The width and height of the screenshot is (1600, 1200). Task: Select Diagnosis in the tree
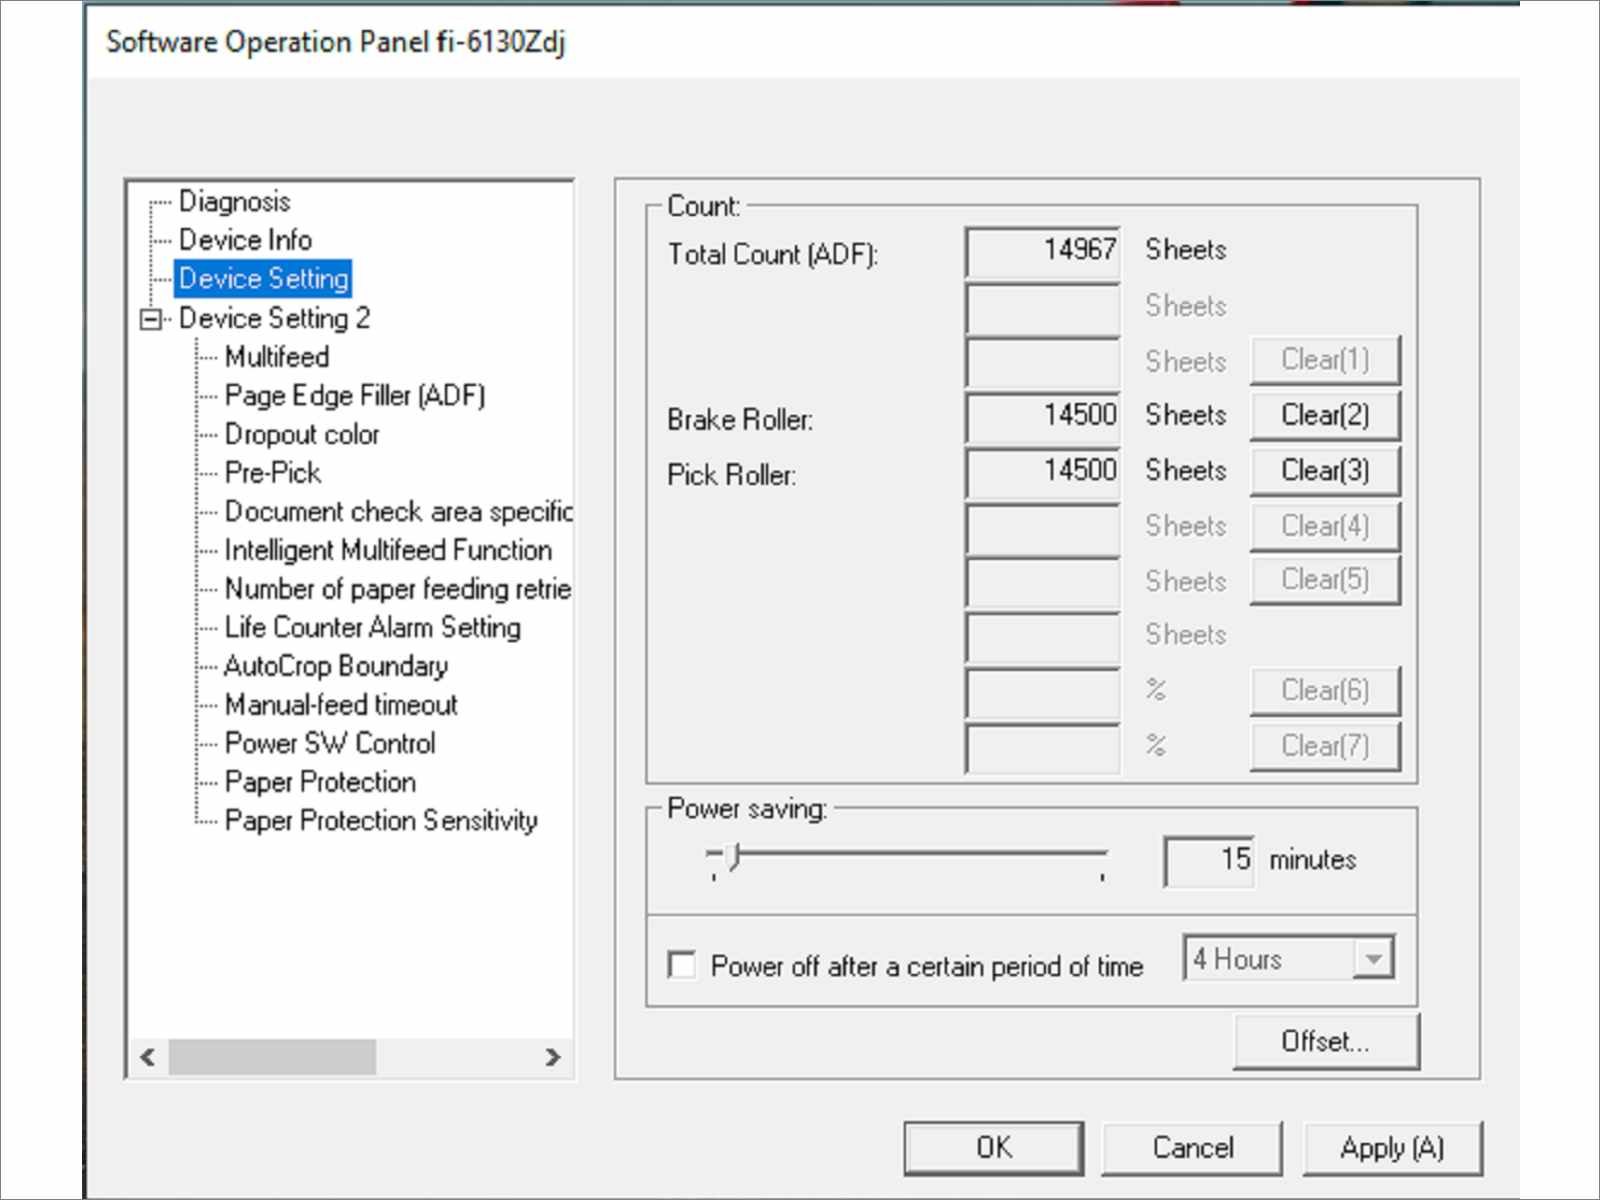pos(234,201)
